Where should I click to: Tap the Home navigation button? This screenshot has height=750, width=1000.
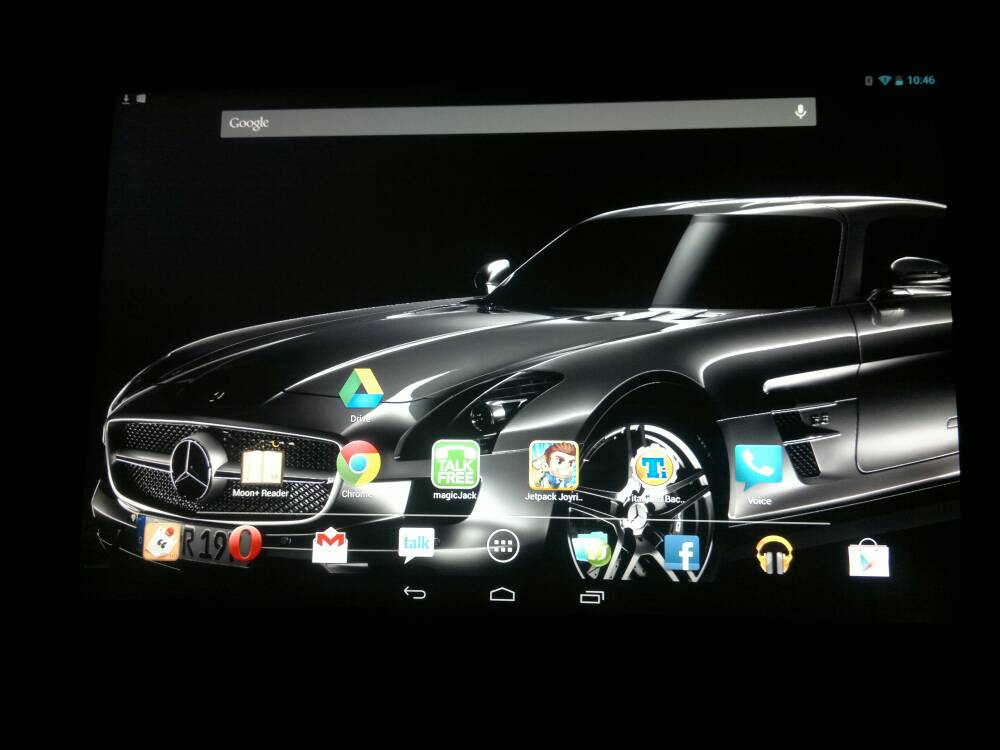point(503,594)
